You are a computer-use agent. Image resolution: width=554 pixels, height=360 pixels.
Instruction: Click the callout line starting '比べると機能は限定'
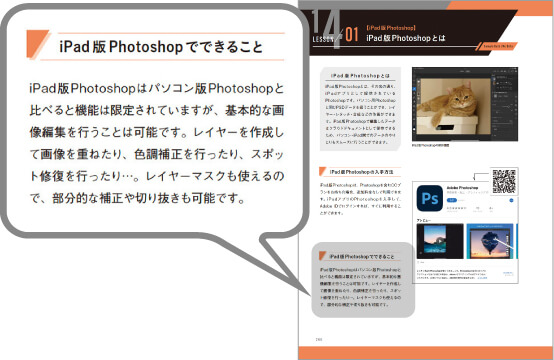point(157,111)
